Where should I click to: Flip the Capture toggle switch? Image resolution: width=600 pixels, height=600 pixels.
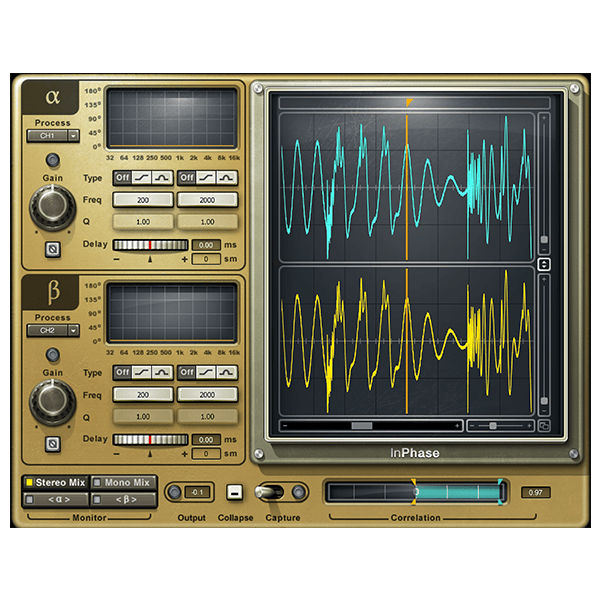point(270,492)
